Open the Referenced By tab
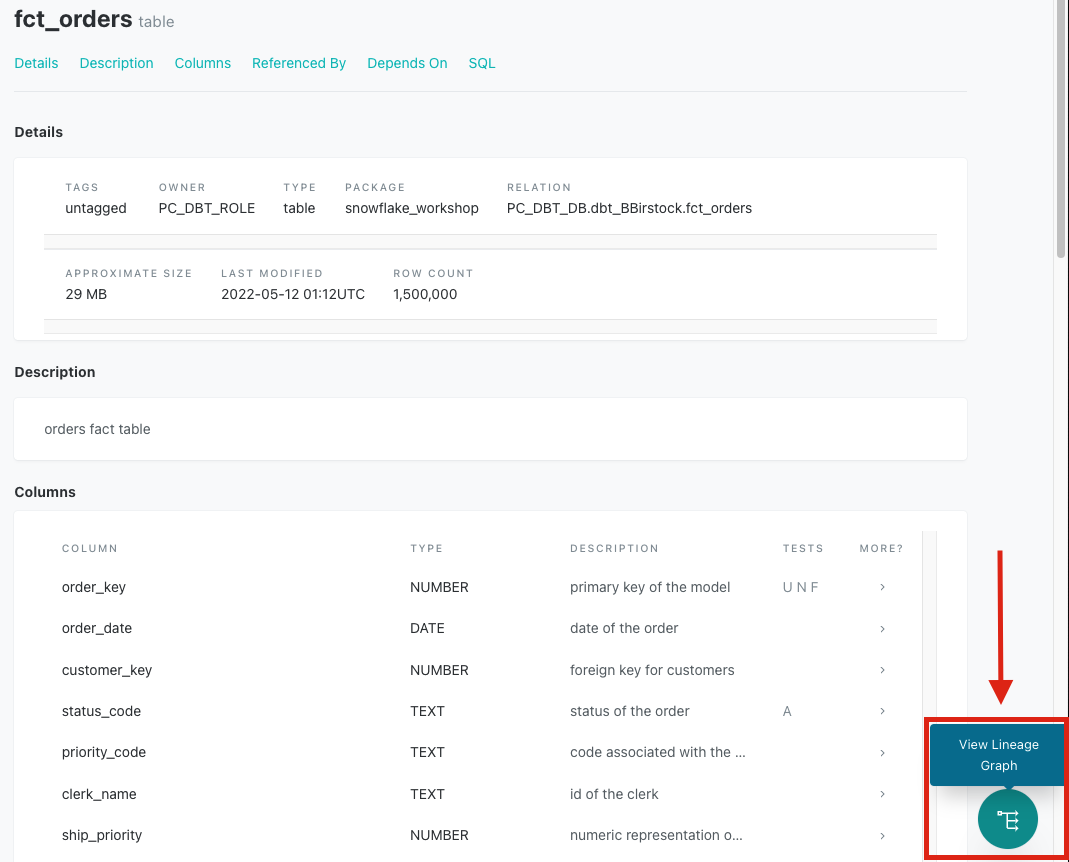 (x=299, y=63)
